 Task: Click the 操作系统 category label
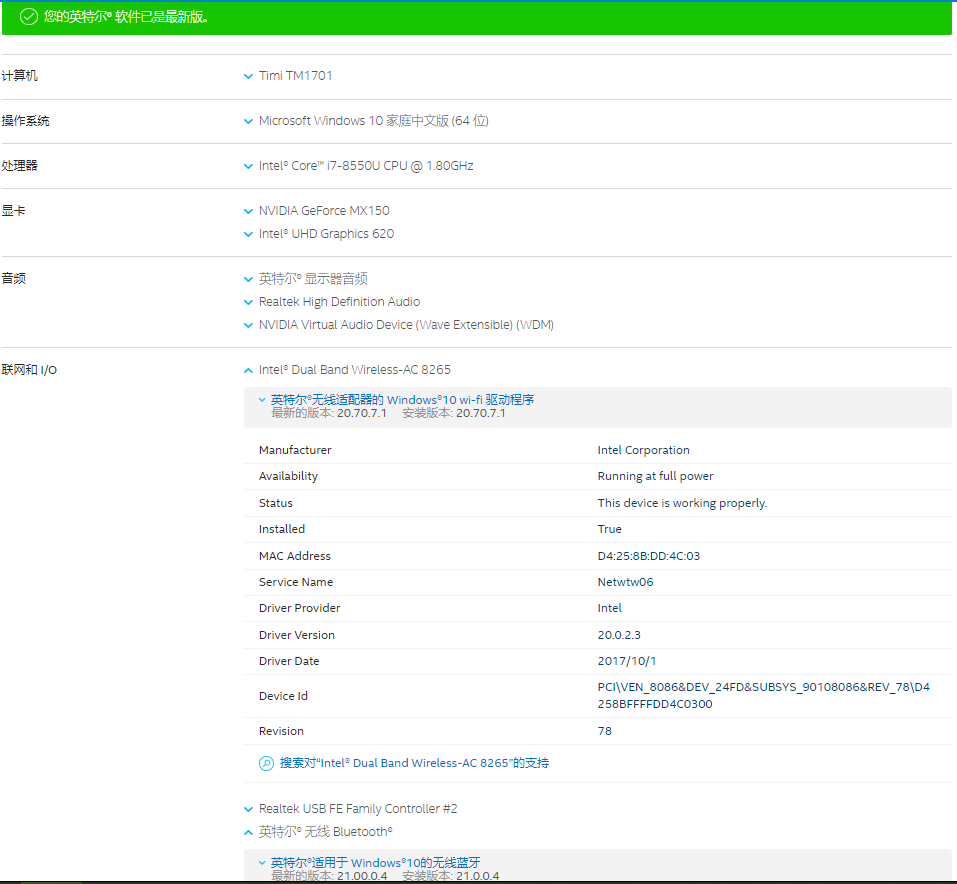click(x=26, y=121)
